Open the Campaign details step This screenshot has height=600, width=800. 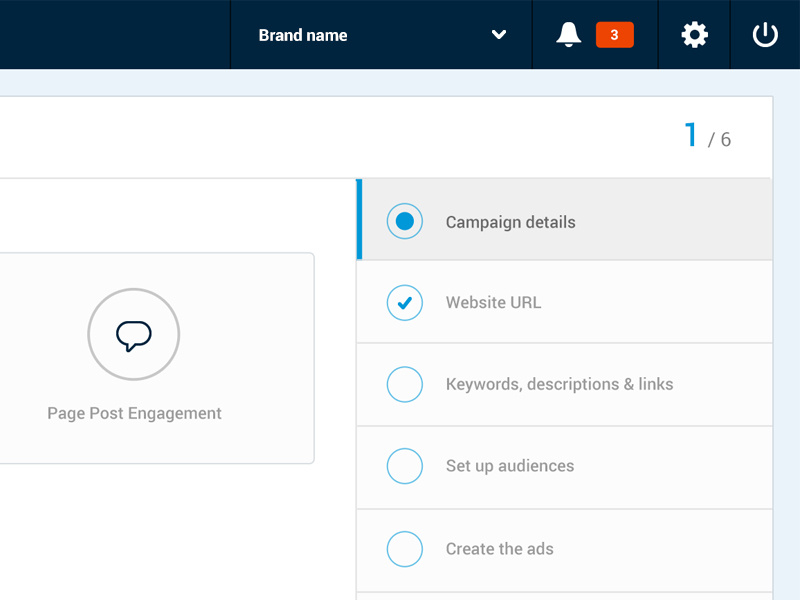564,220
